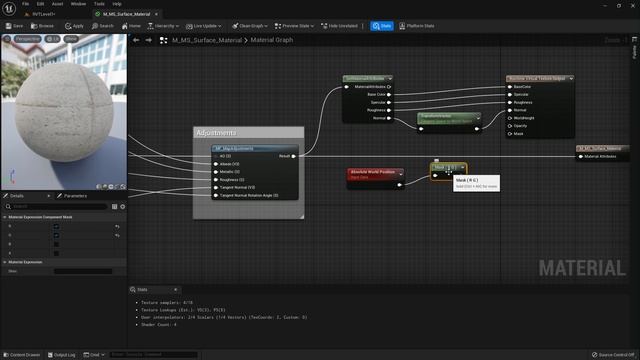Switch to the Parameters panel tab

pos(72,196)
